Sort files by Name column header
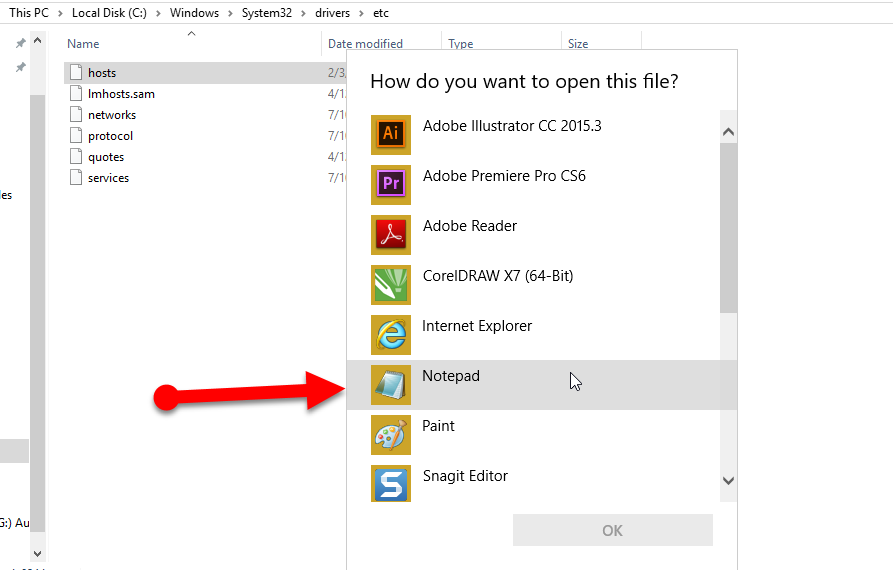The height and width of the screenshot is (570, 893). (x=84, y=44)
